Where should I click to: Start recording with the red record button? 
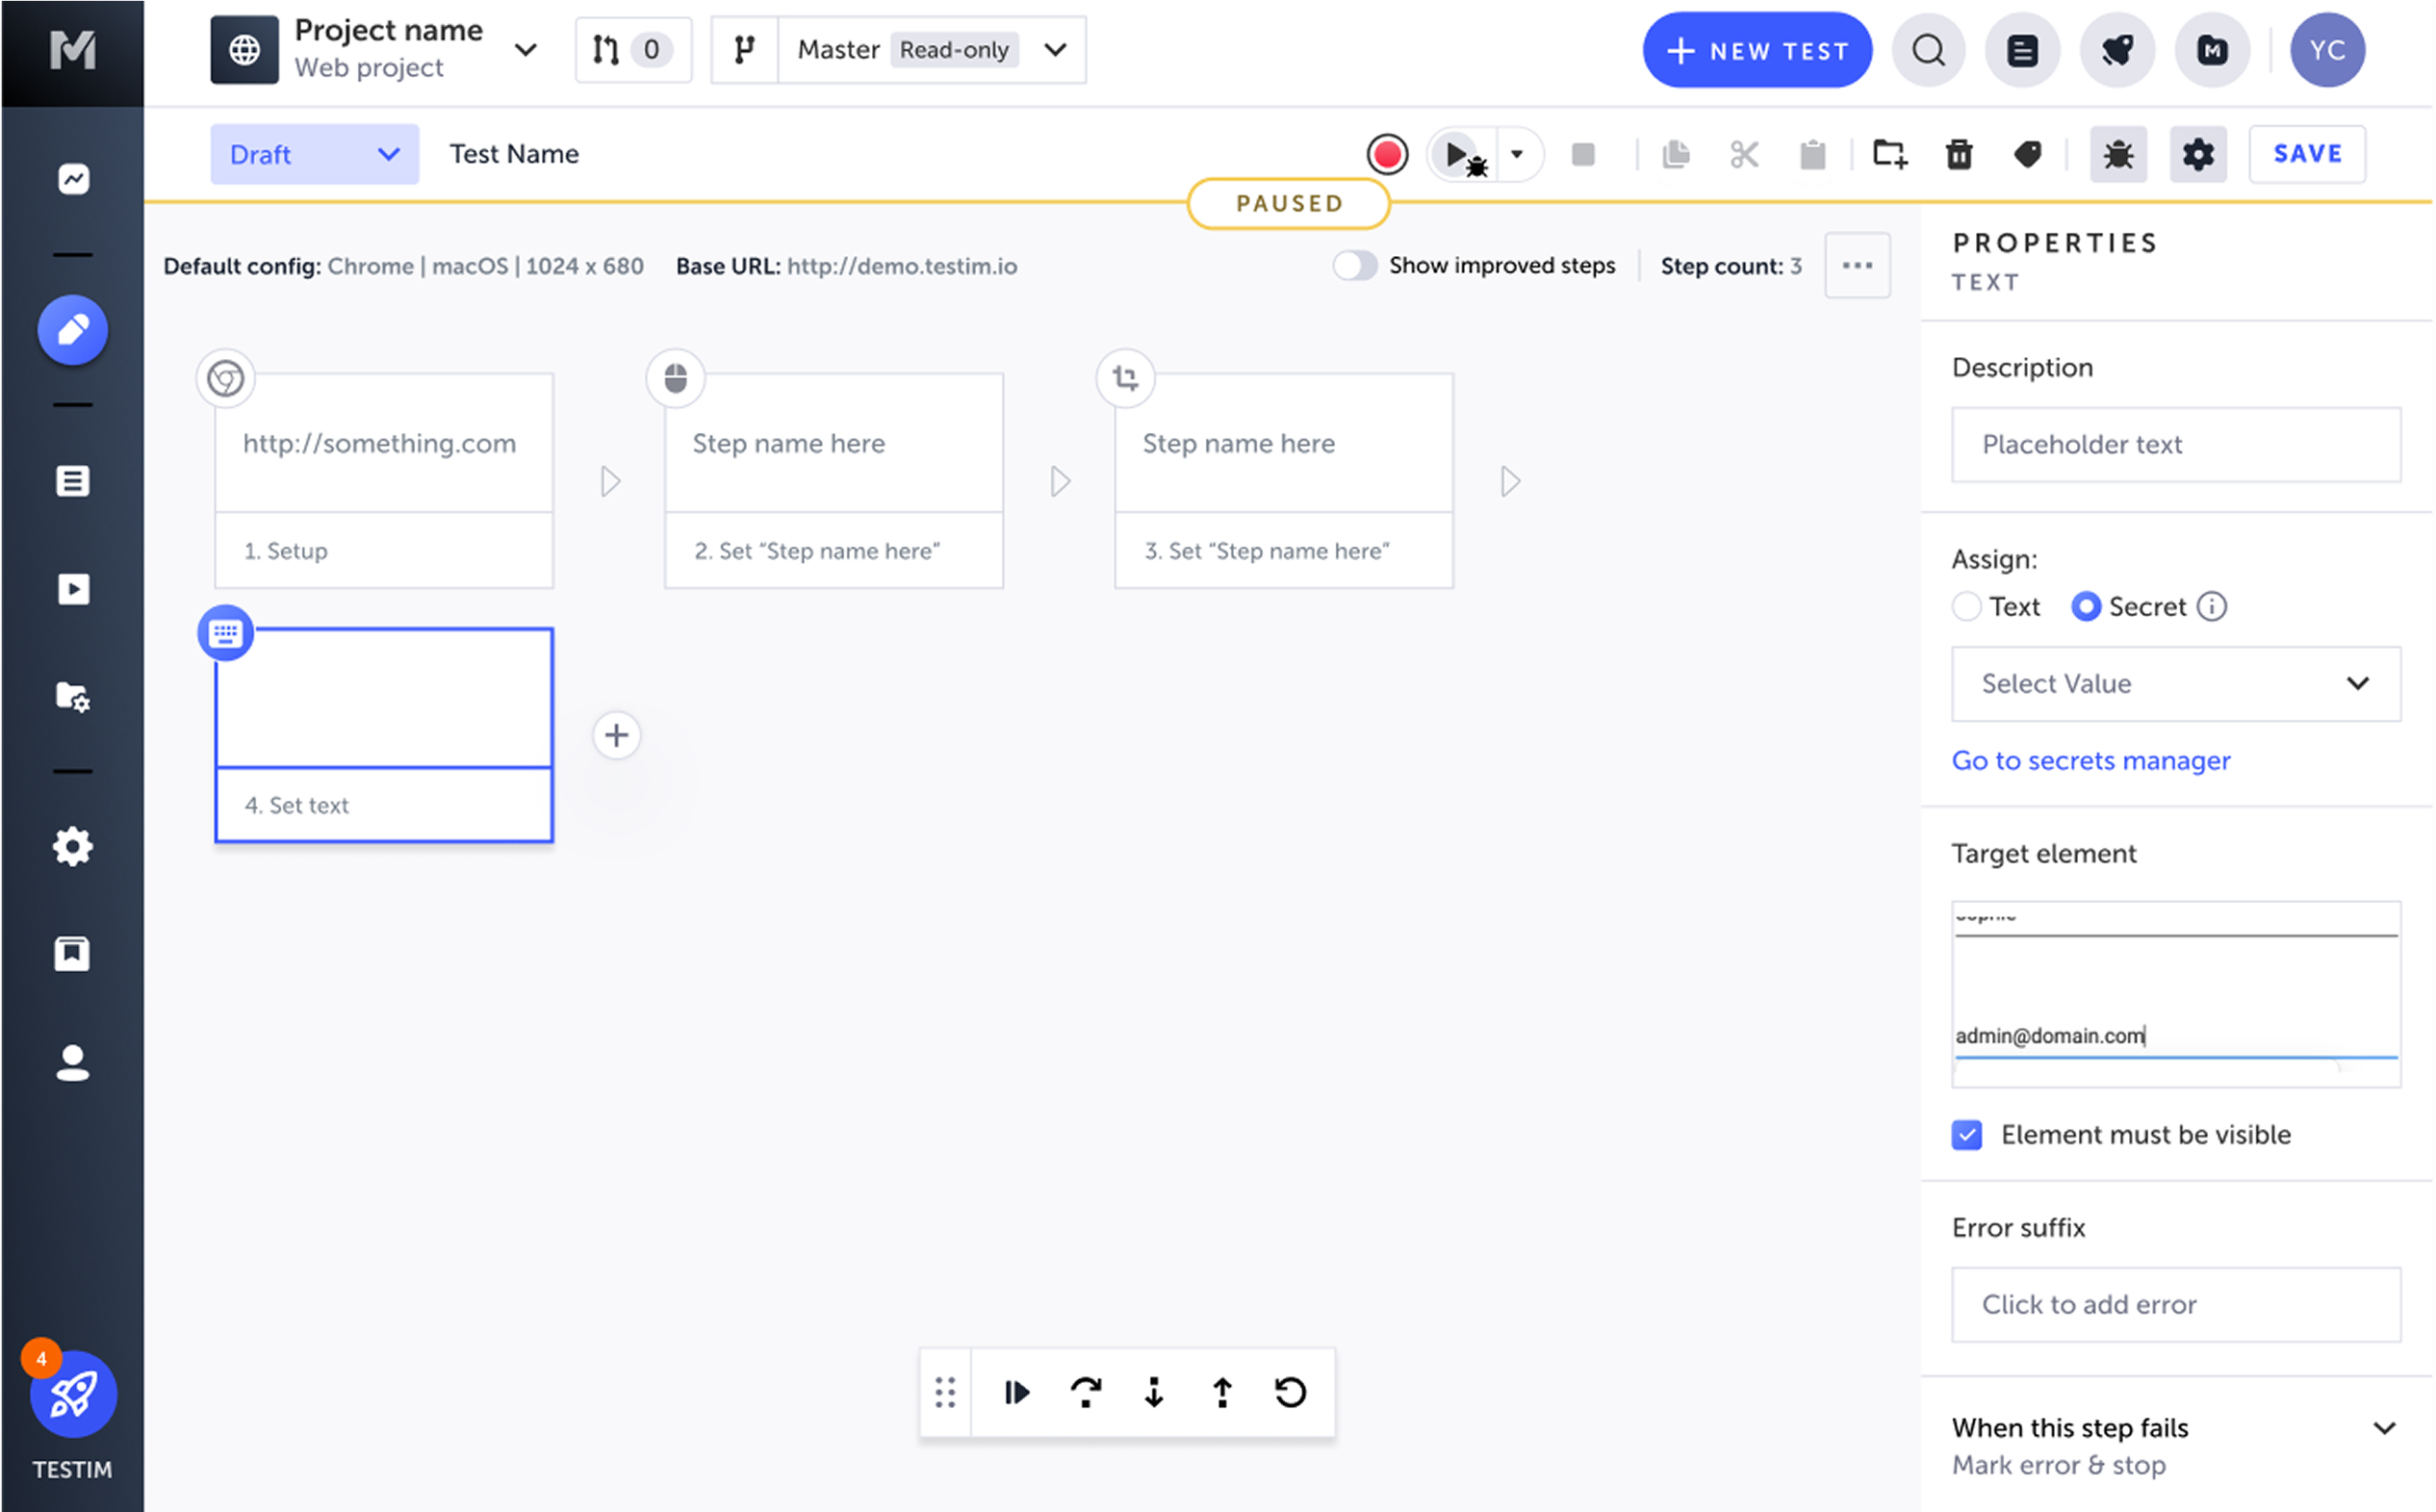[x=1389, y=155]
